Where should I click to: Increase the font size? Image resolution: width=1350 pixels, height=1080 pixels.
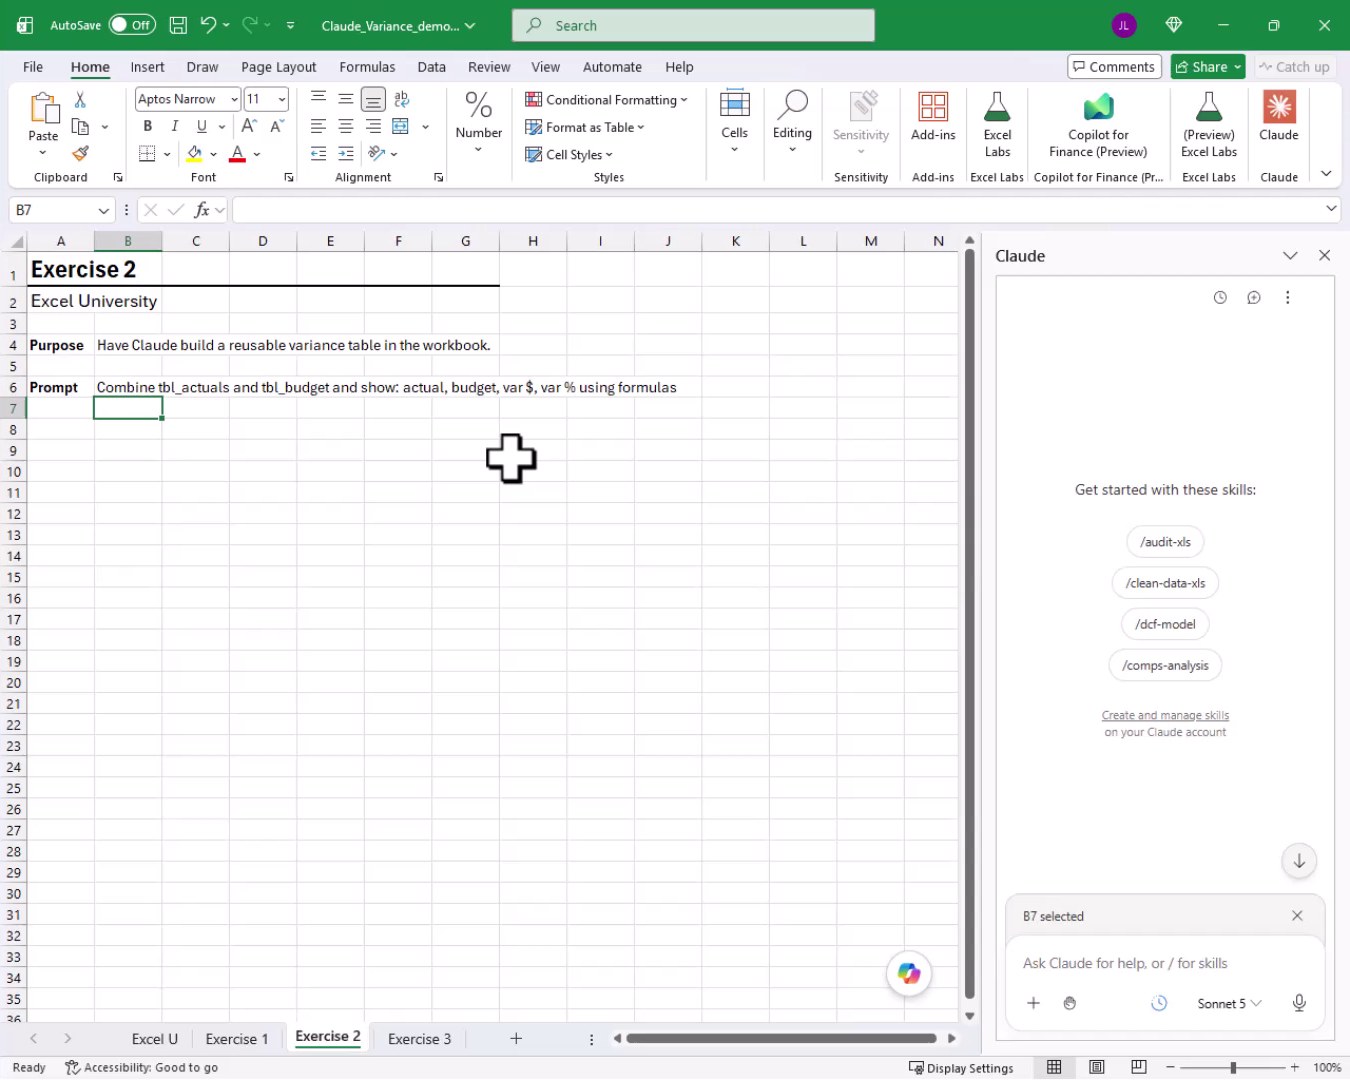pyautogui.click(x=249, y=126)
